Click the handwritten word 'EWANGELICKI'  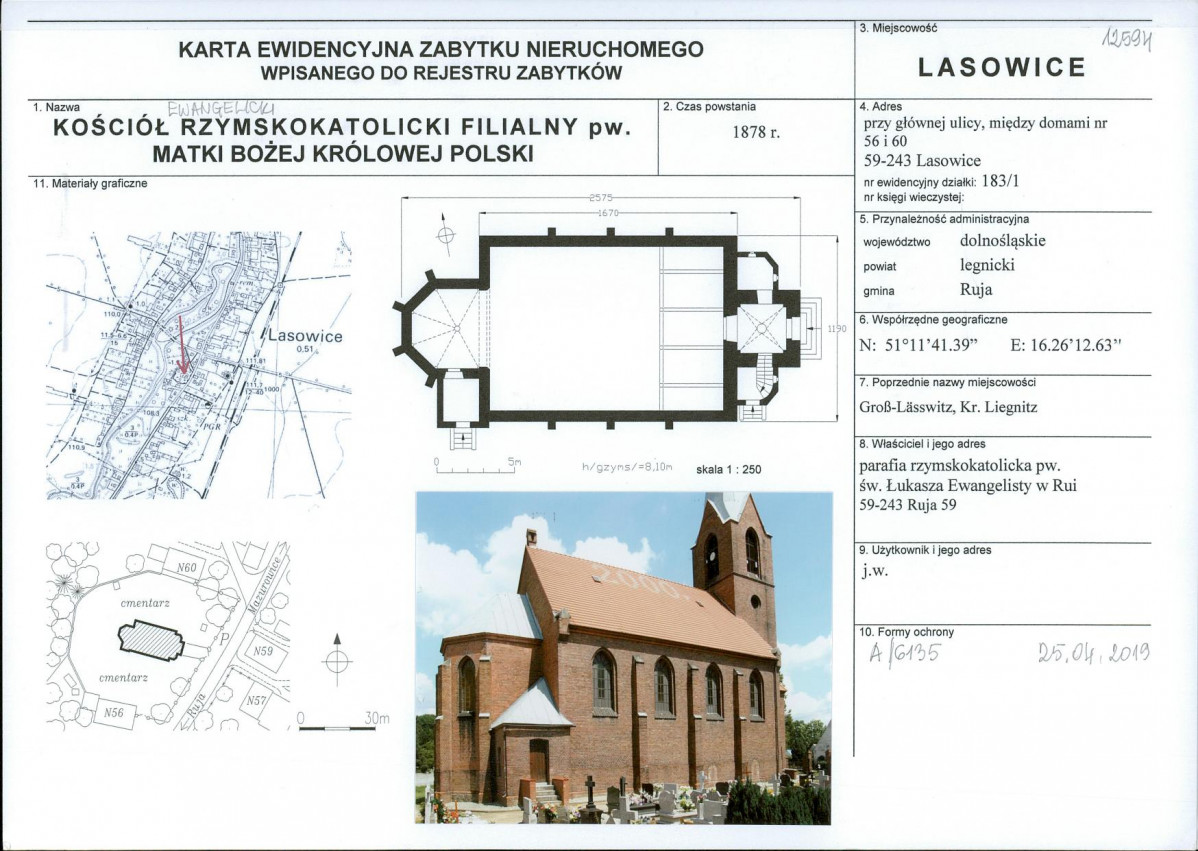pyautogui.click(x=222, y=109)
